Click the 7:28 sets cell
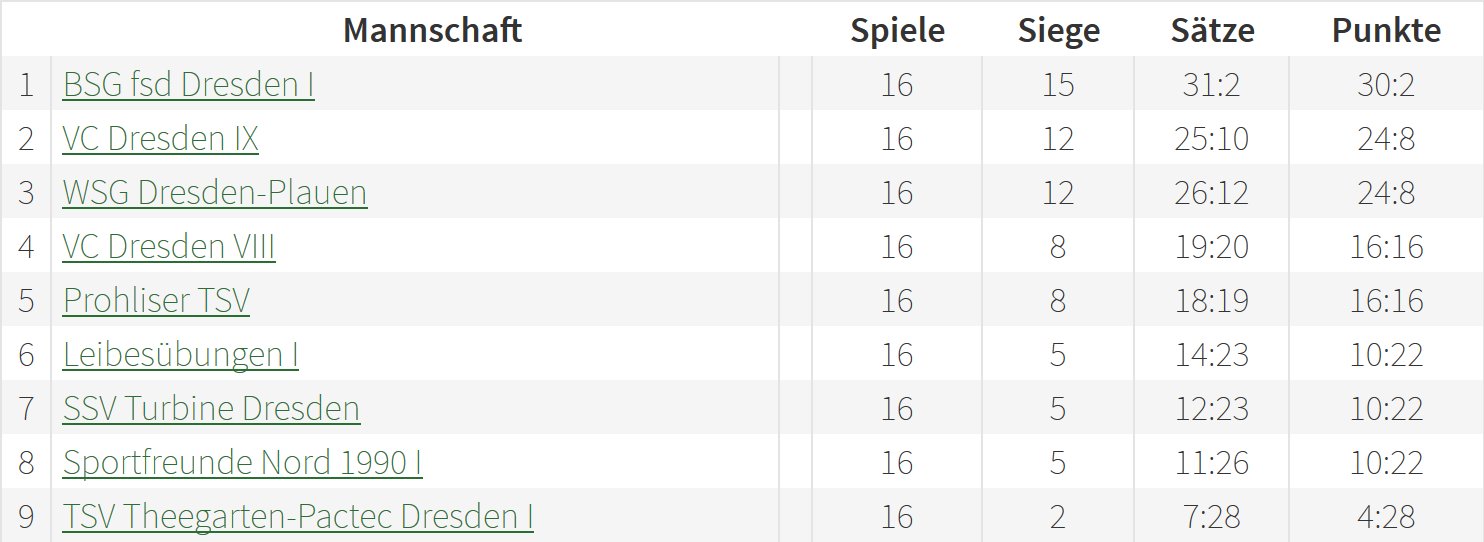The width and height of the screenshot is (1484, 542). click(x=1212, y=517)
